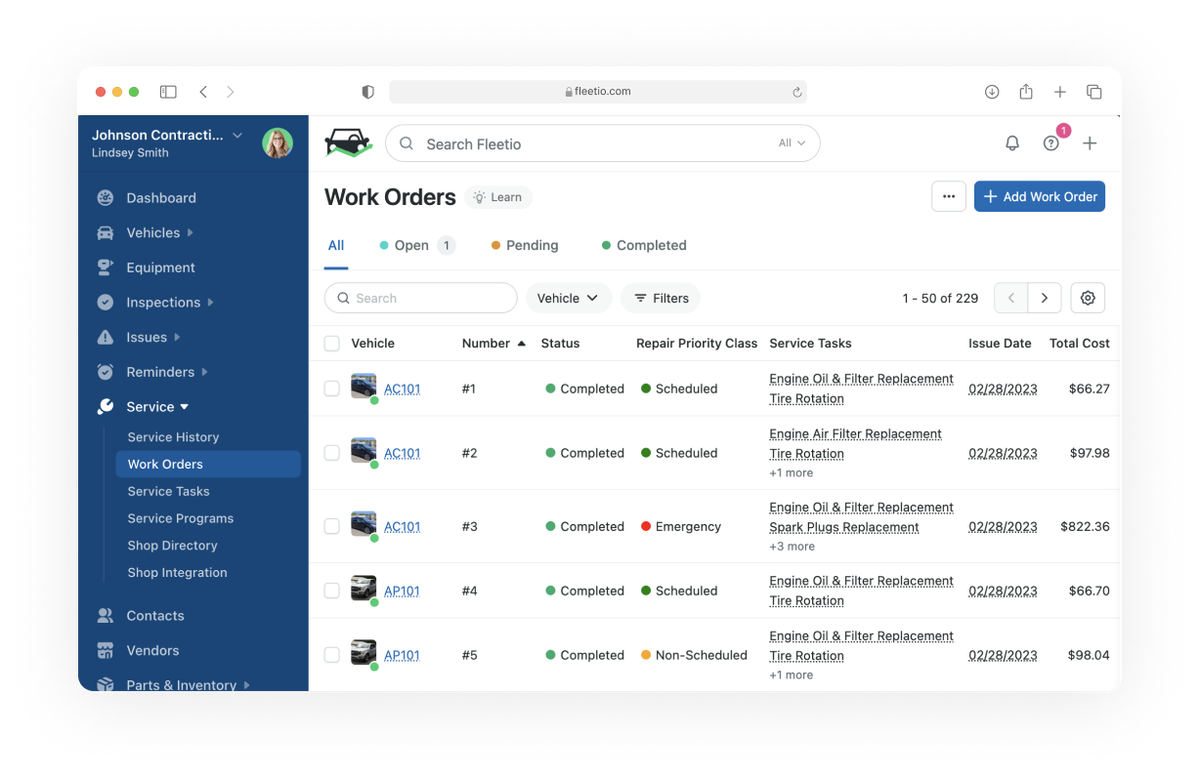Viewport: 1200px width, 777px height.
Task: Sort by the Number column header
Action: (493, 343)
